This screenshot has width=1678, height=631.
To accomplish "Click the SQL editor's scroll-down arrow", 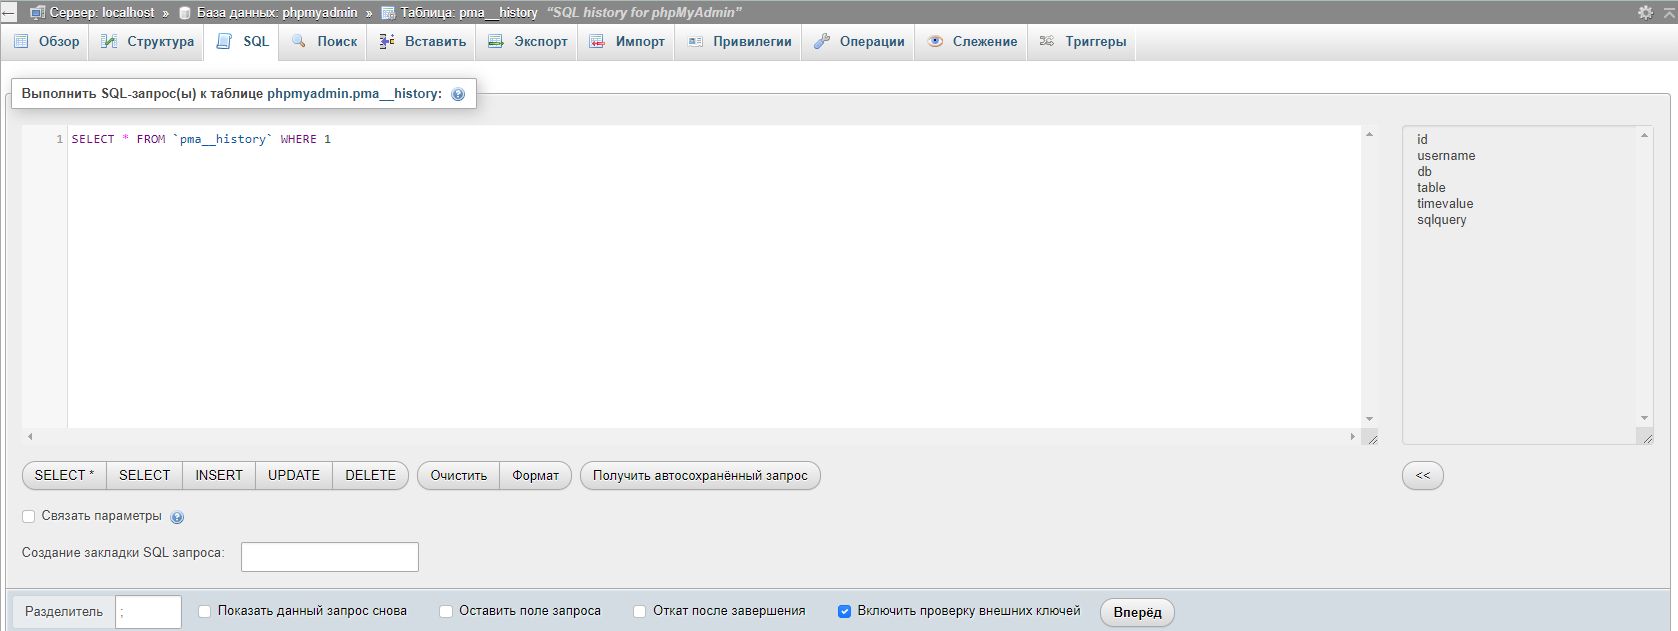I will pyautogui.click(x=1370, y=419).
